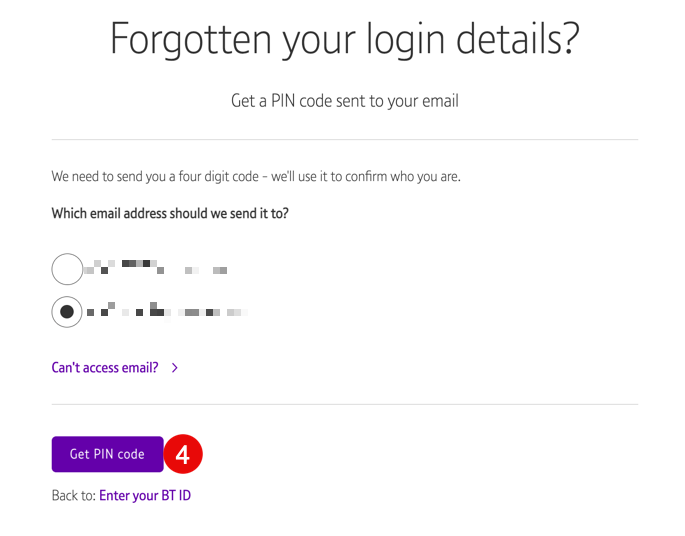The width and height of the screenshot is (685, 536).
Task: Click the blurred email text beside selected radio
Action: pos(167,310)
